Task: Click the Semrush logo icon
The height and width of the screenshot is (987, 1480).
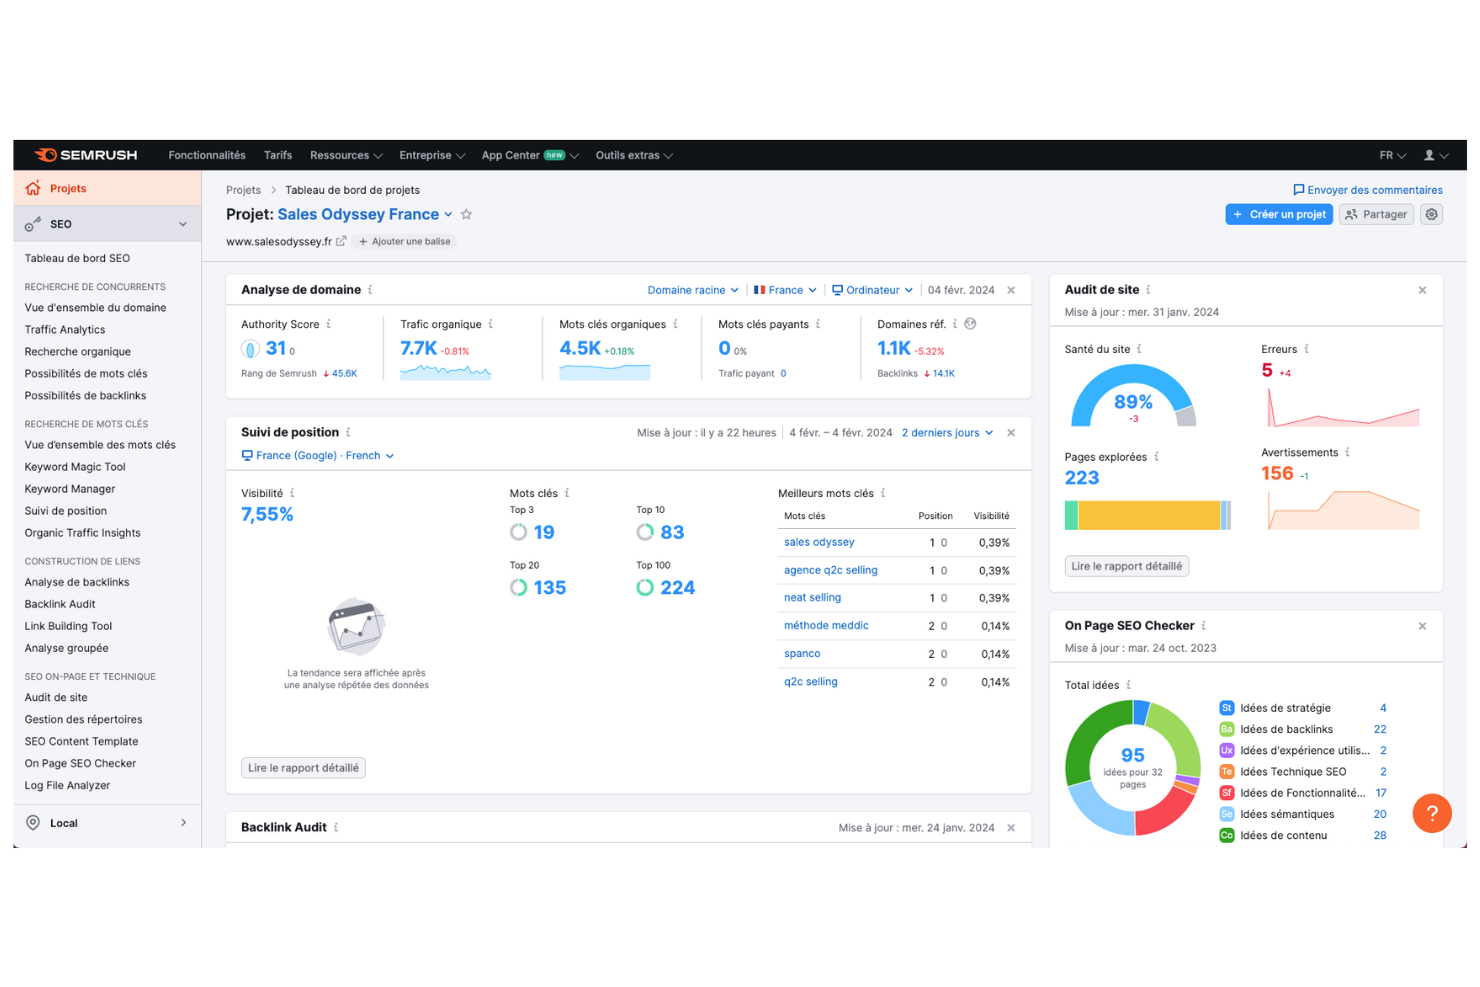Action: click(x=43, y=155)
